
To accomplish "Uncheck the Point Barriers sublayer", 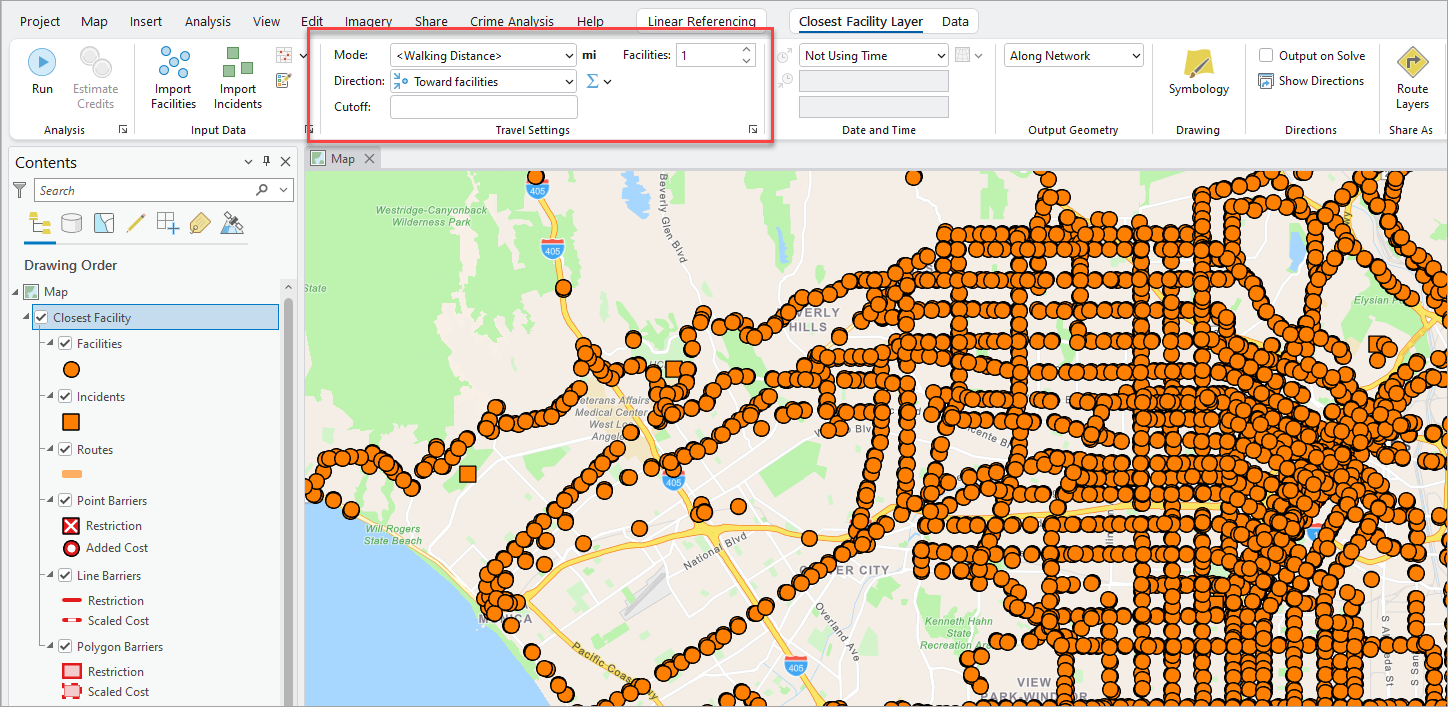I will (65, 501).
